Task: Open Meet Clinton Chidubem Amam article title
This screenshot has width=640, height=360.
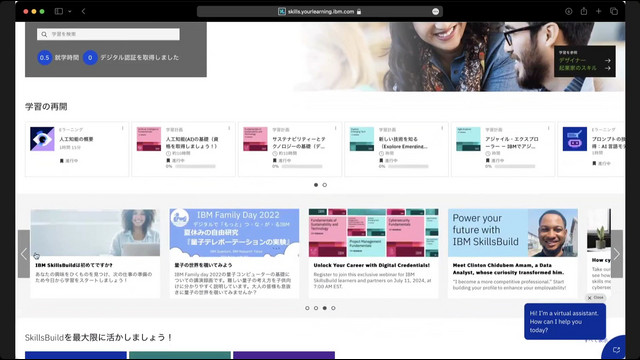Action: 508,269
